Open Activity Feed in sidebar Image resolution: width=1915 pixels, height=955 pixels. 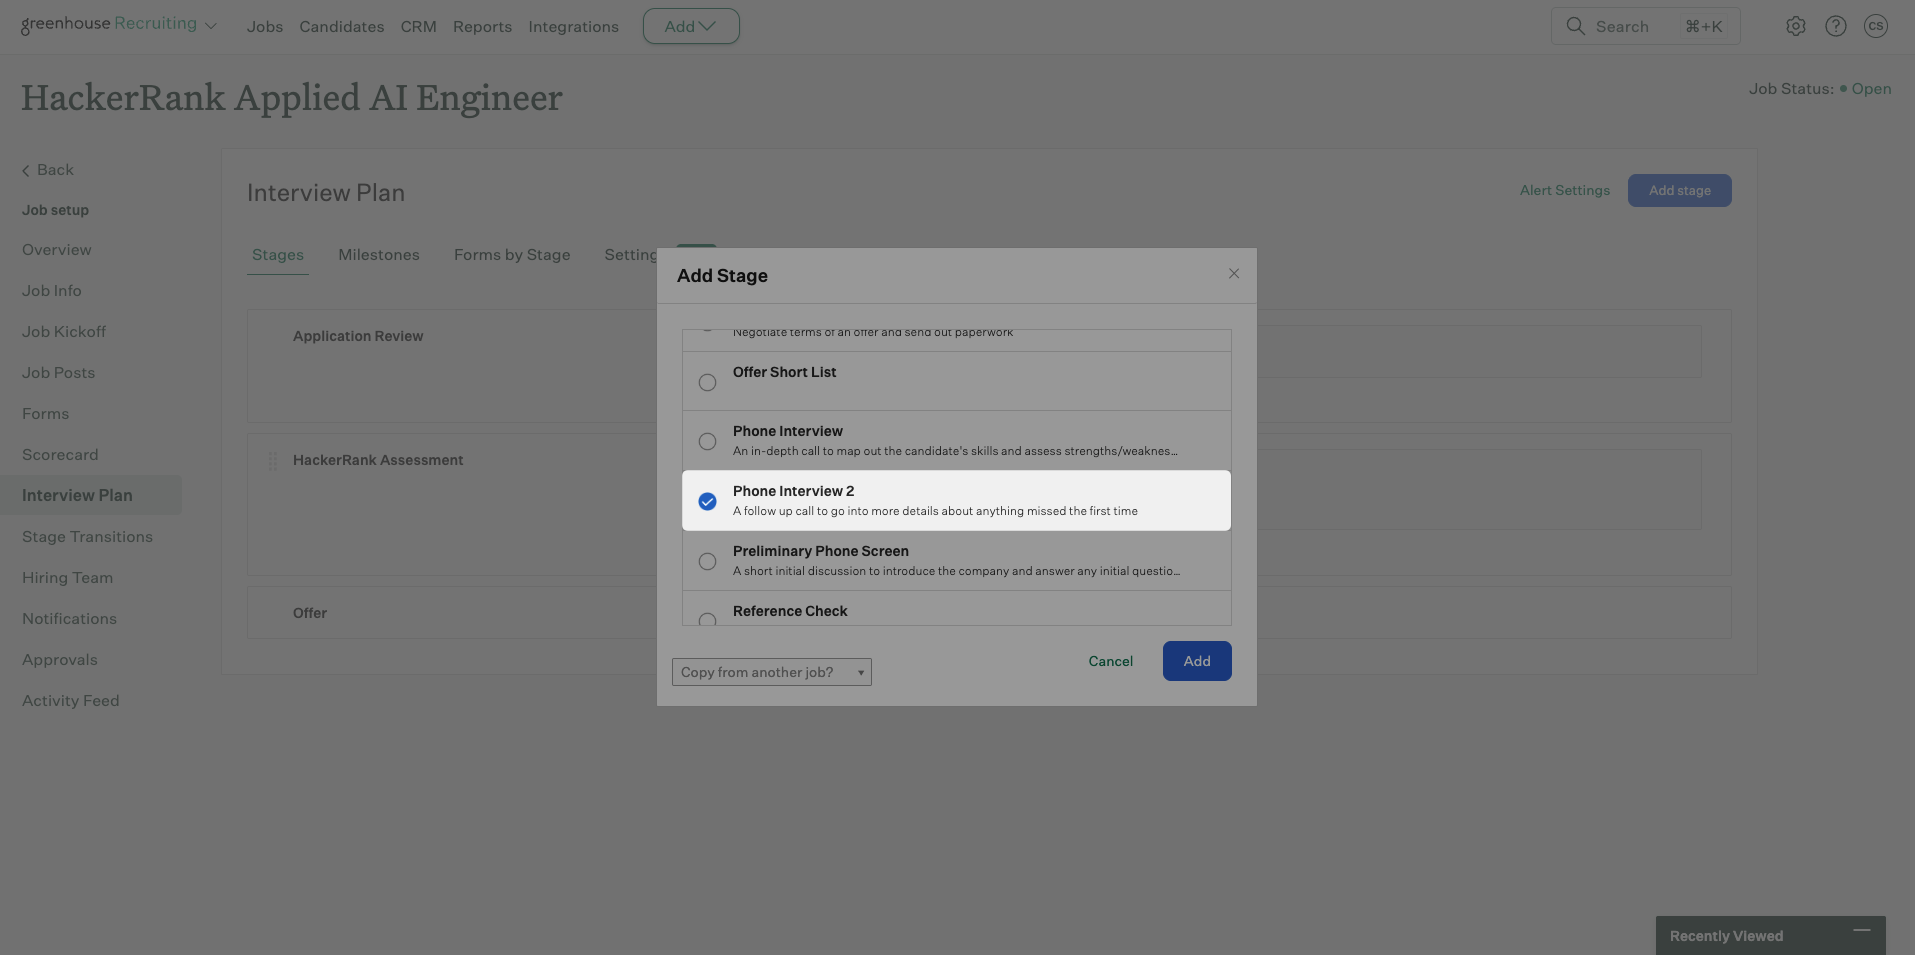pyautogui.click(x=71, y=701)
